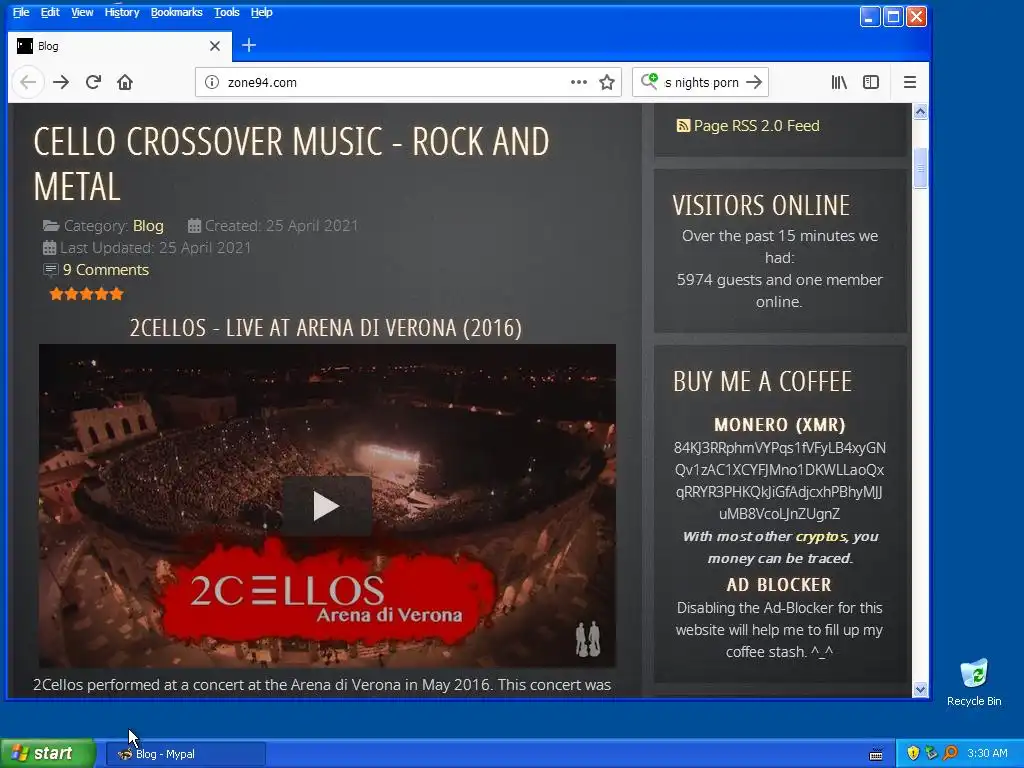This screenshot has height=768, width=1024.
Task: Open the browser home page
Action: click(x=125, y=82)
